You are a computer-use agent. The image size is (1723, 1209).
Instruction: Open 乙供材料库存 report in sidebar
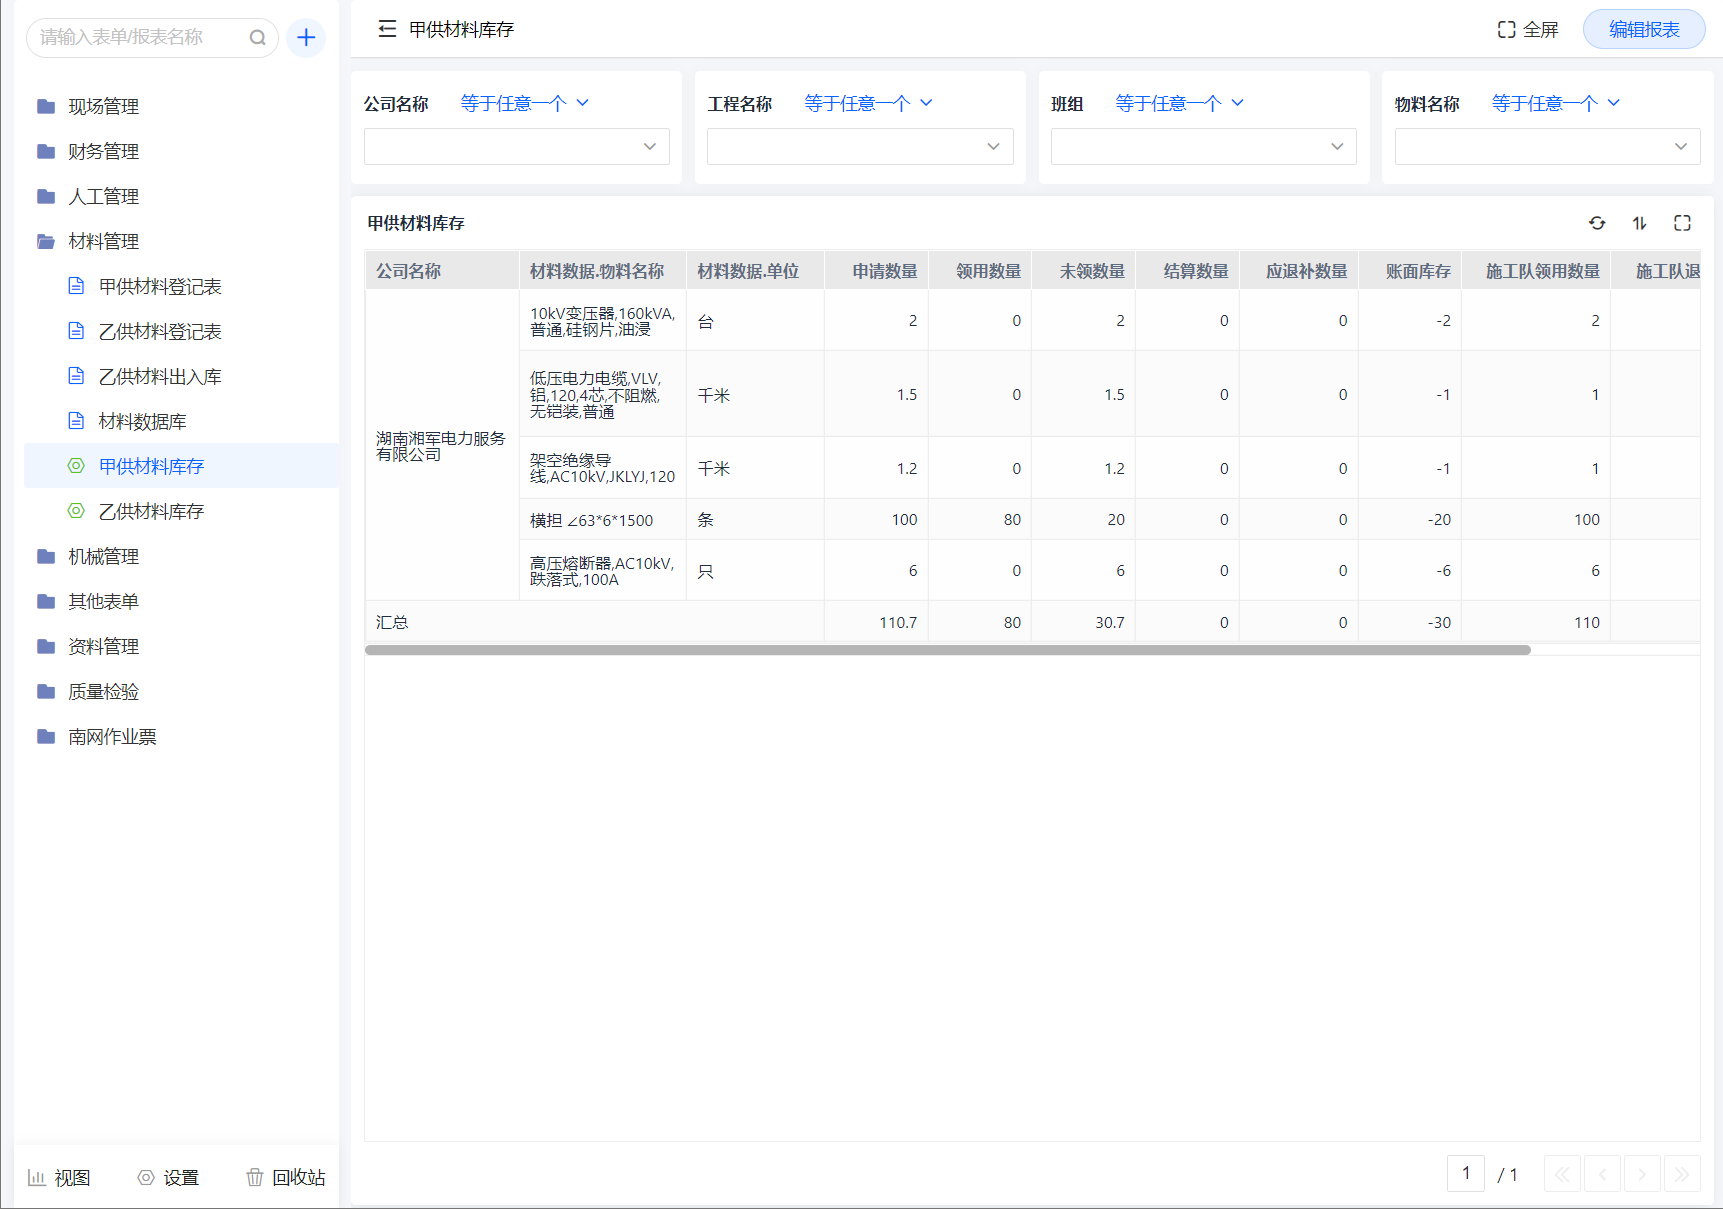(x=151, y=511)
